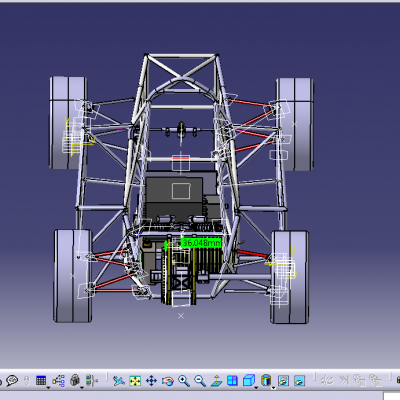
Task: Open the design table grid icon
Action: click(x=41, y=380)
